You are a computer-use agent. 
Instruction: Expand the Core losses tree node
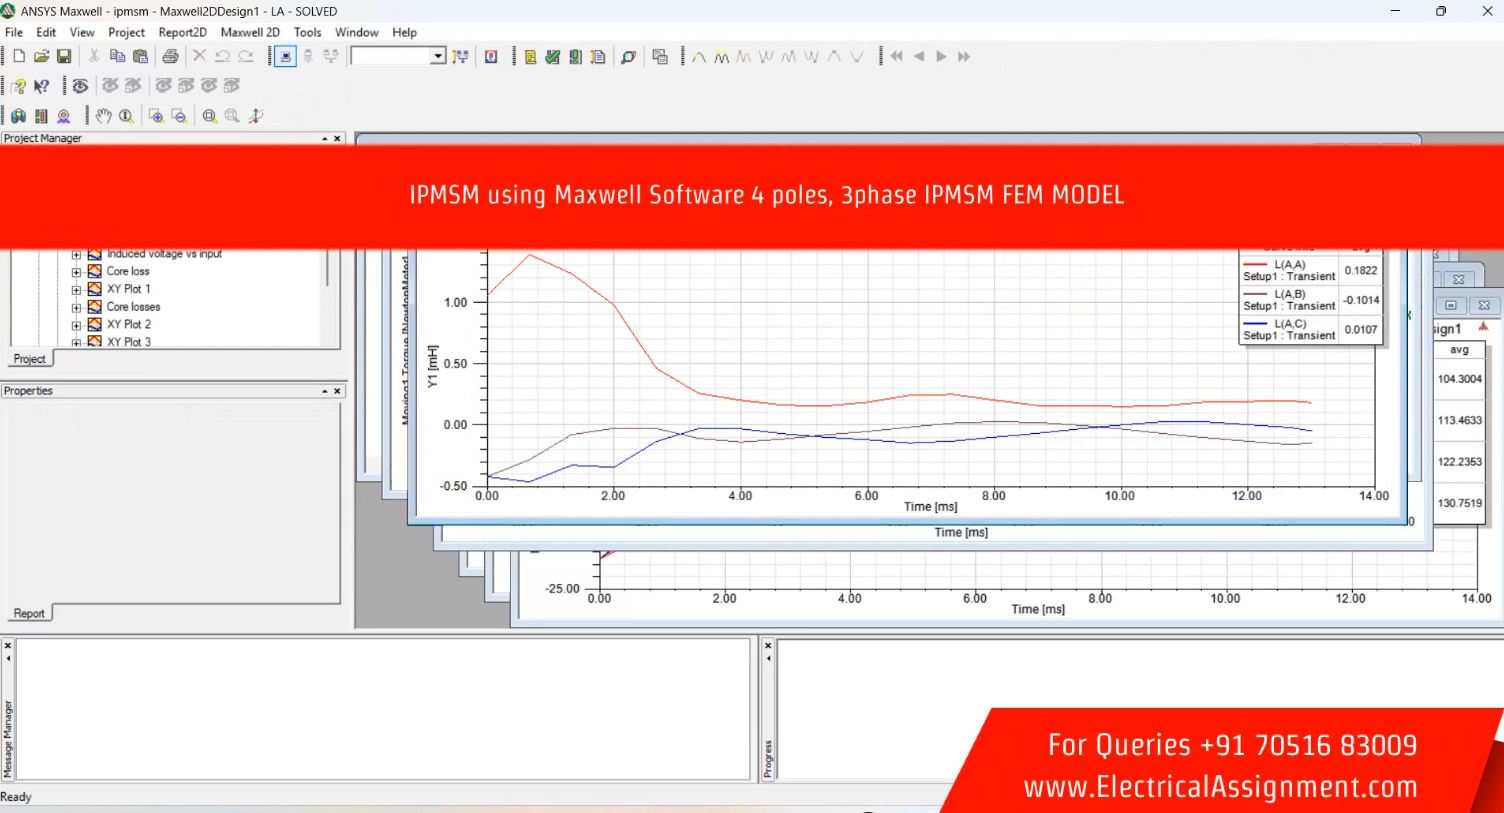[77, 308]
